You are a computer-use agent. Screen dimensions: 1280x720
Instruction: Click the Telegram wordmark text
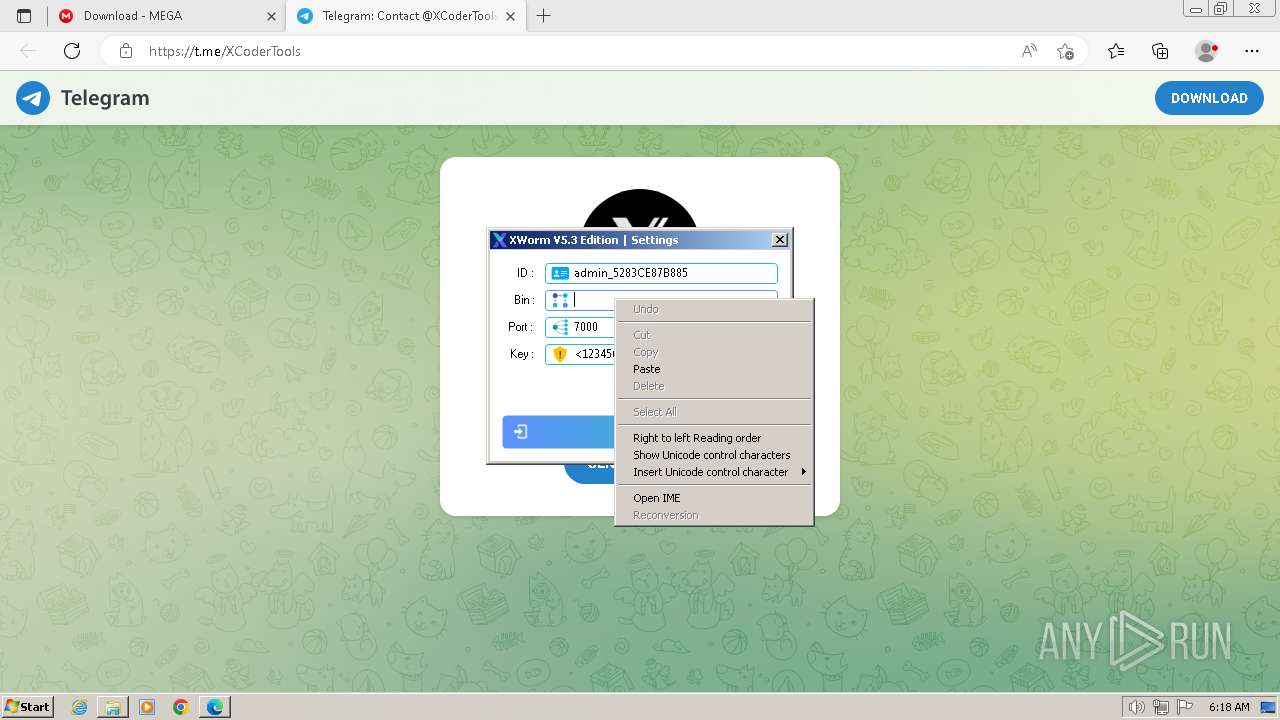(x=105, y=98)
